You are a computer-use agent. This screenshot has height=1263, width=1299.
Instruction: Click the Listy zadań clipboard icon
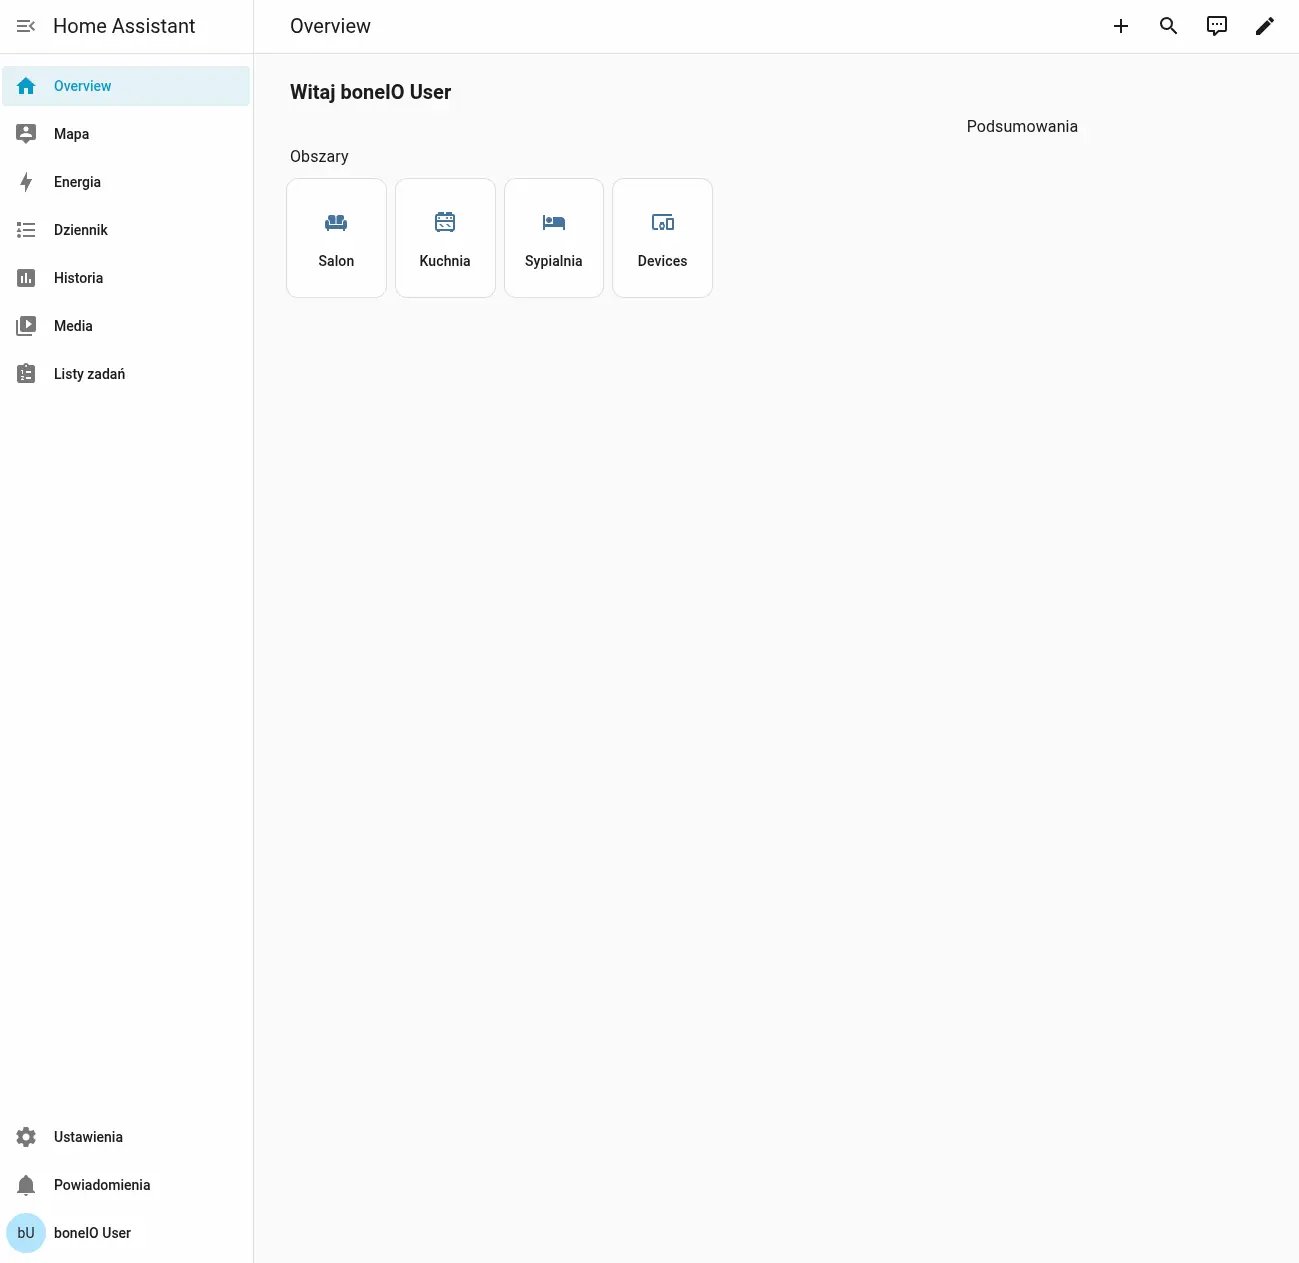[x=26, y=374]
